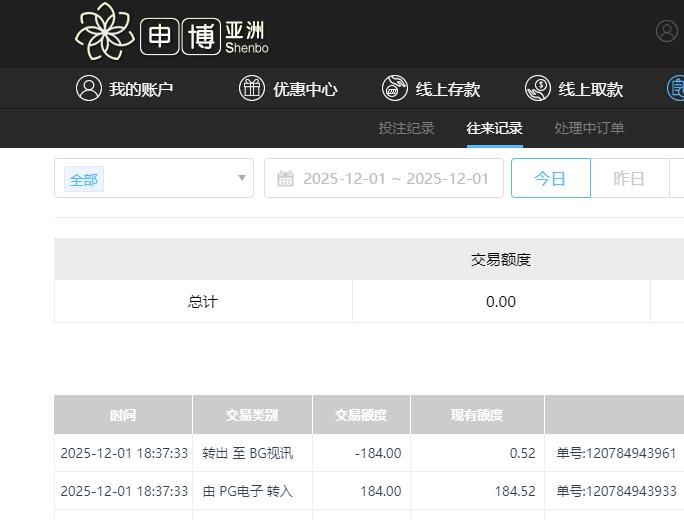Sort by 交易额度 column header

[361, 415]
